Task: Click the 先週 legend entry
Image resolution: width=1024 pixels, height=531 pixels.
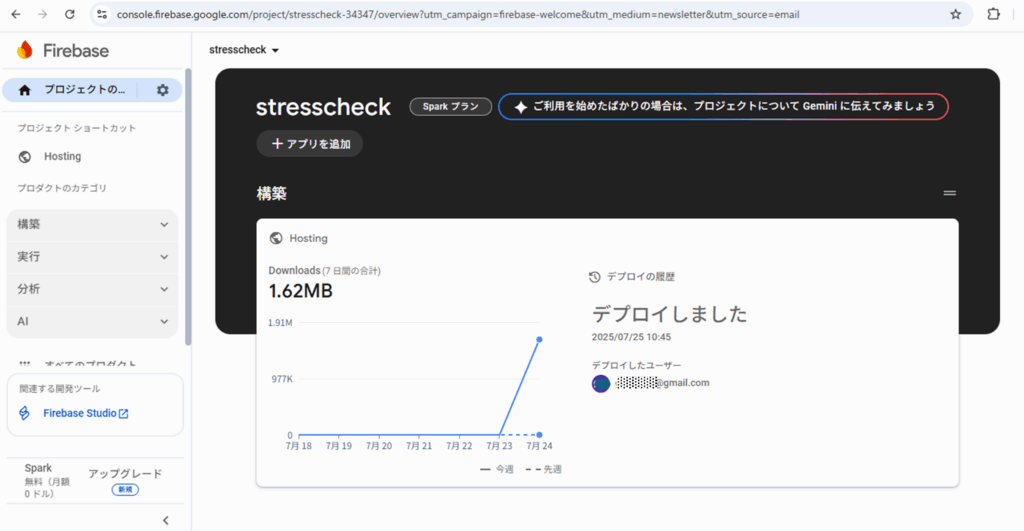Action: (544, 470)
